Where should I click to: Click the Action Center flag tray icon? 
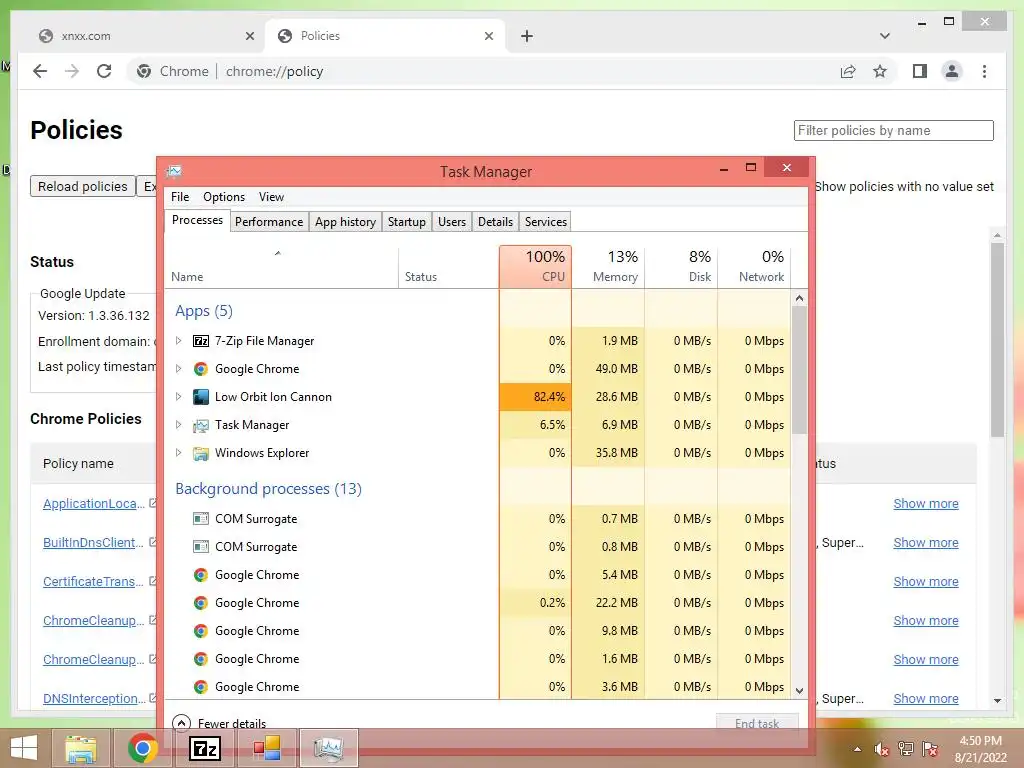pos(930,749)
